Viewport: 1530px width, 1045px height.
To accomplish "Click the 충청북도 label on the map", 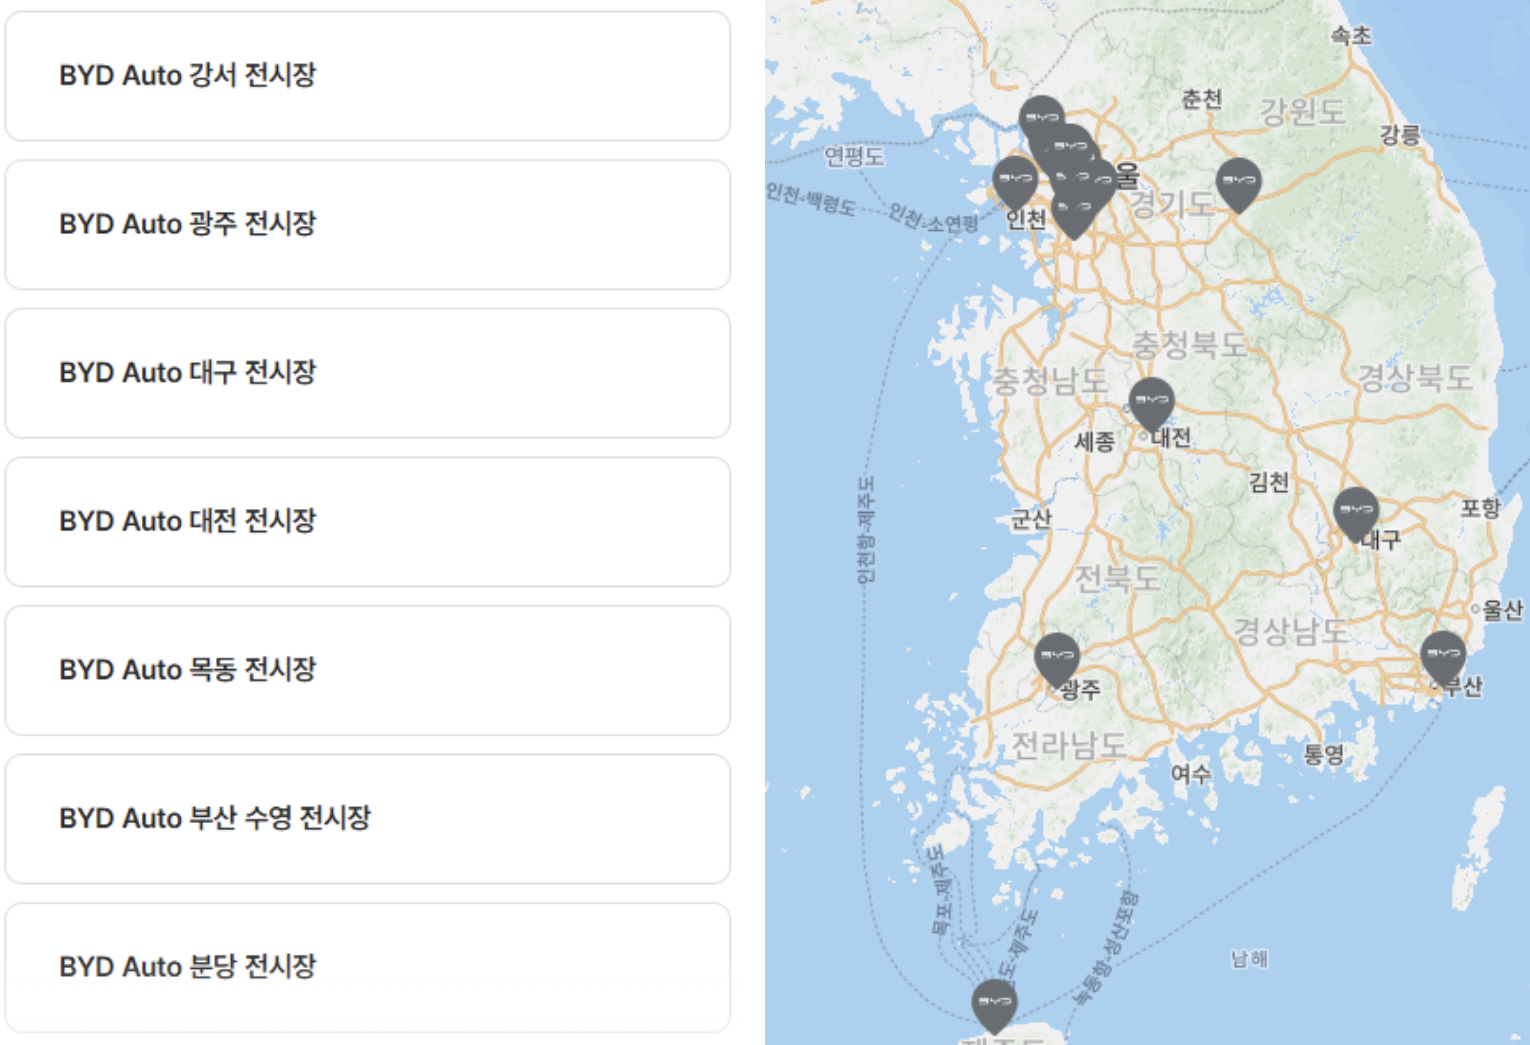I will (x=1189, y=345).
